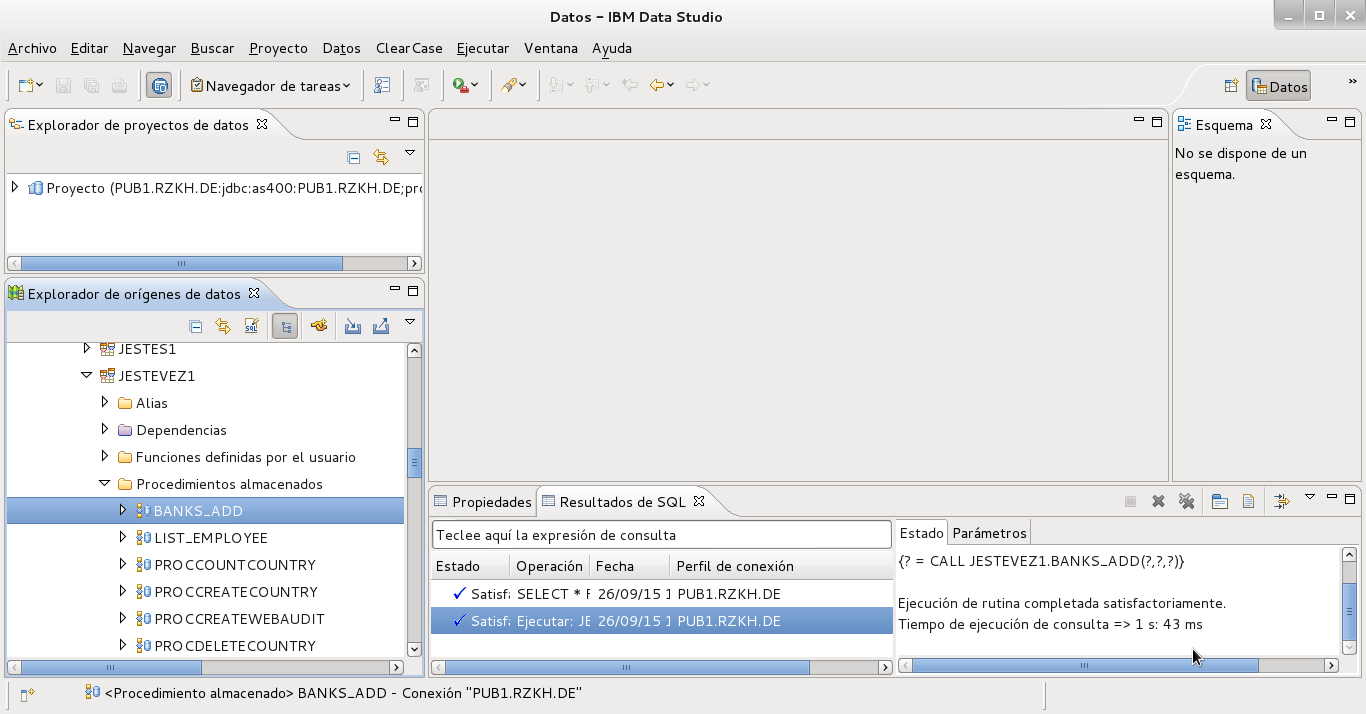Click the filters arrows icon in SQL results
The width and height of the screenshot is (1366, 714).
[1282, 502]
